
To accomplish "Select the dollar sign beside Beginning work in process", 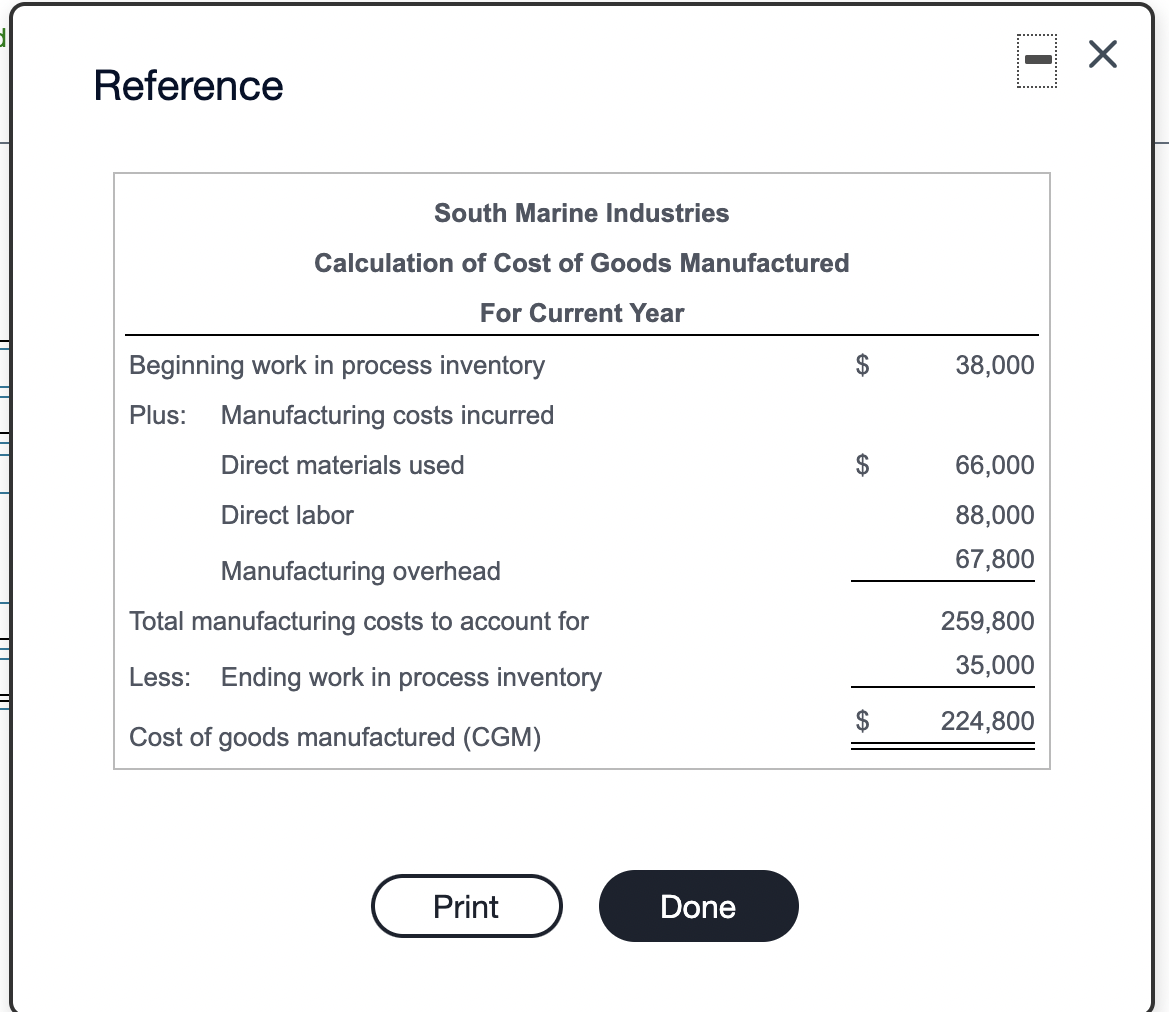I will 860,365.
